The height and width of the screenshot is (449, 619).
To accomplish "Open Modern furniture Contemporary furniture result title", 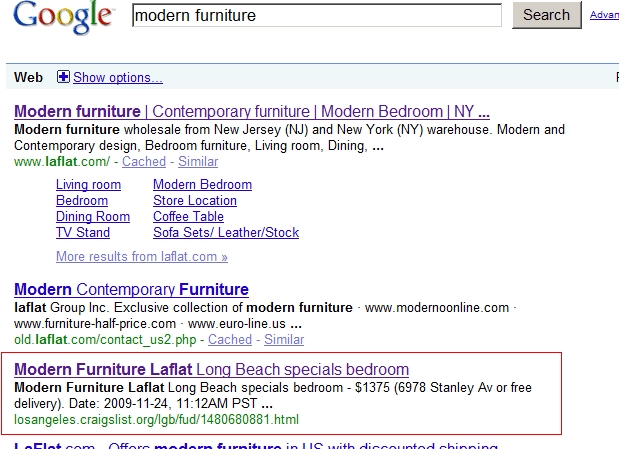I will click(x=252, y=112).
